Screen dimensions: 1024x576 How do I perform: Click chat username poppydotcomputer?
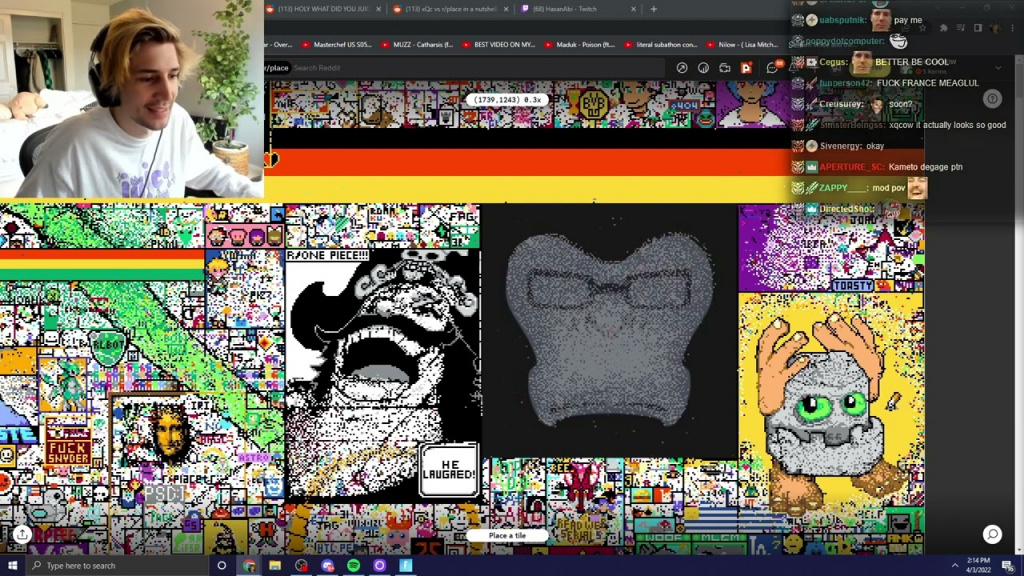(x=844, y=41)
